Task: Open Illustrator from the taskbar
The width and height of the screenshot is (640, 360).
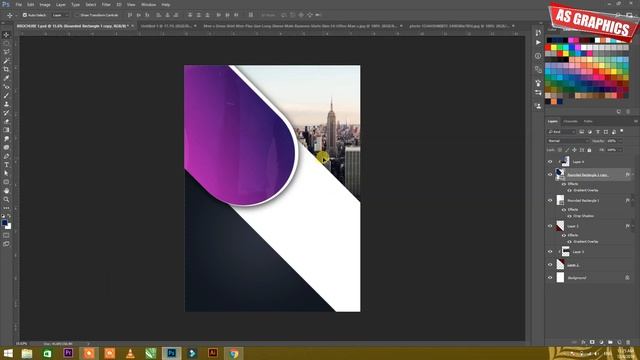Action: point(213,353)
